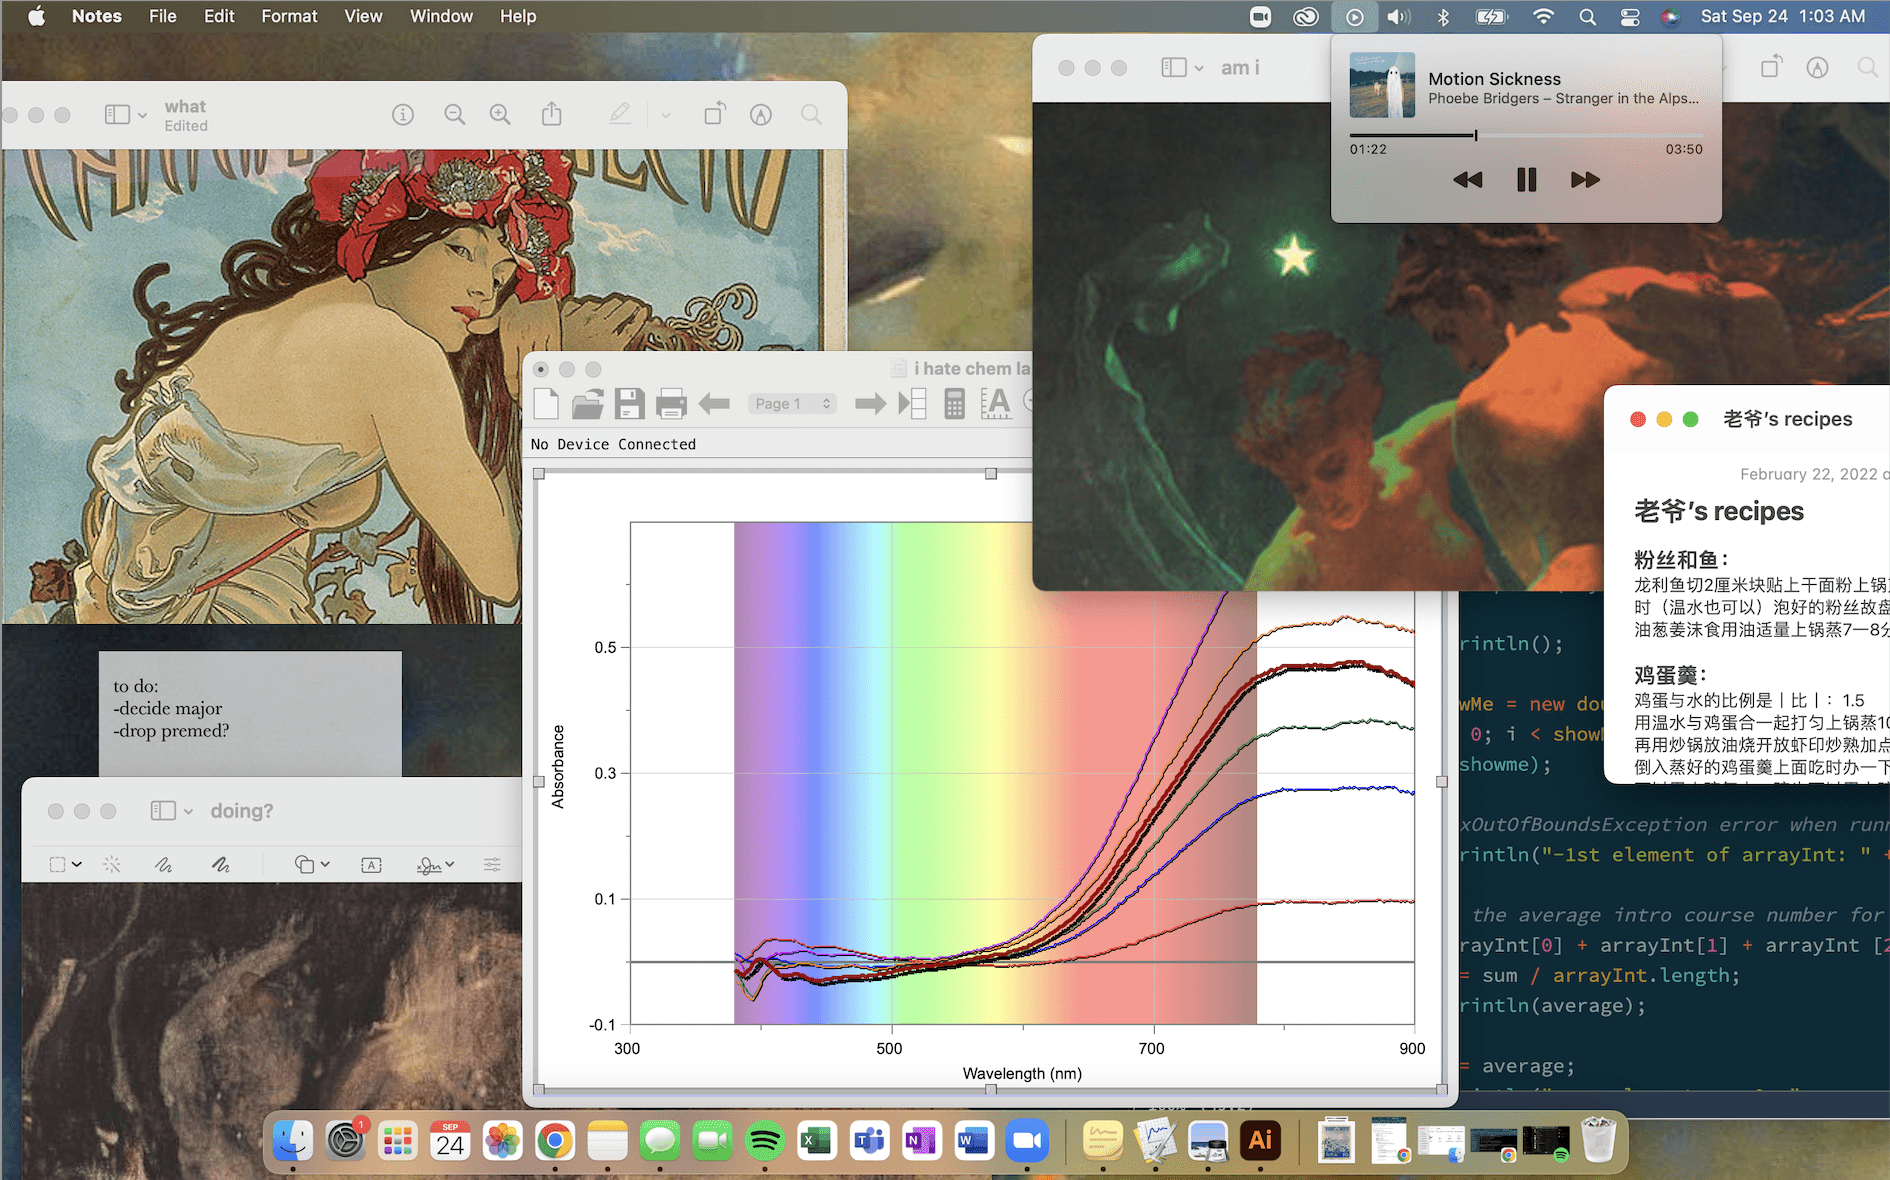
Task: Go to next page with right arrow
Action: click(870, 403)
